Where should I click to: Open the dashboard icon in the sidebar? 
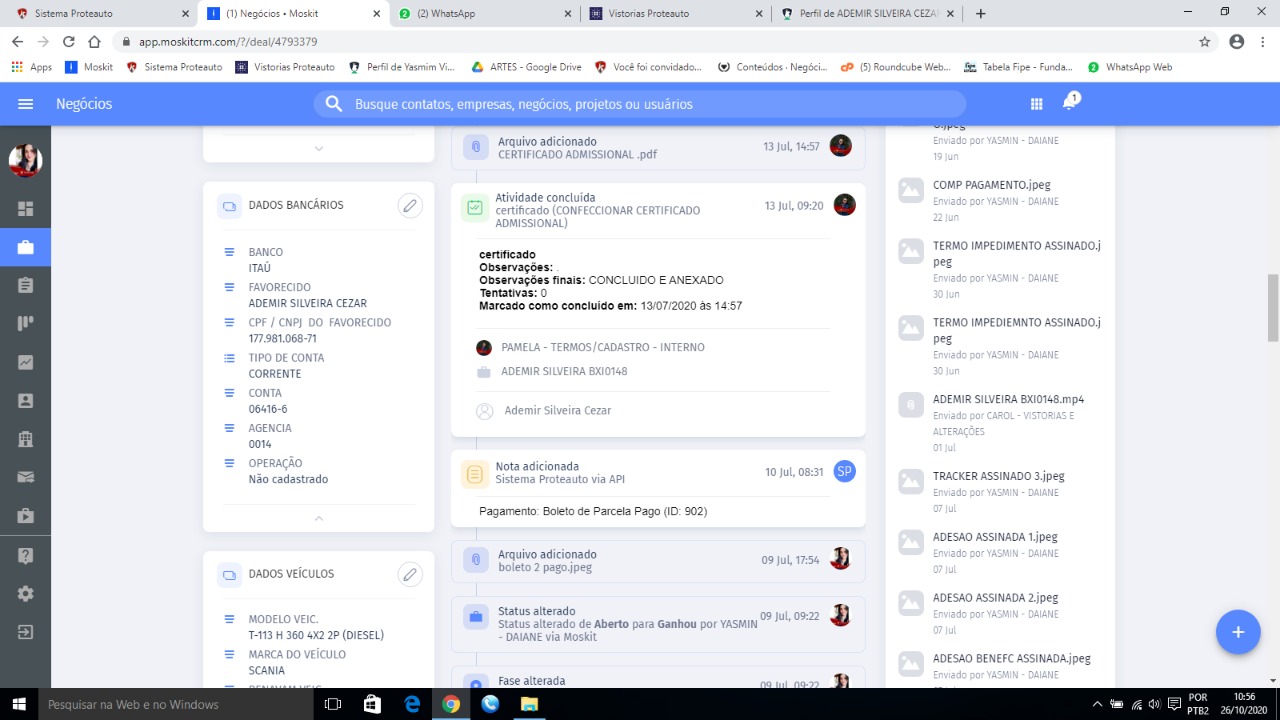[25, 209]
